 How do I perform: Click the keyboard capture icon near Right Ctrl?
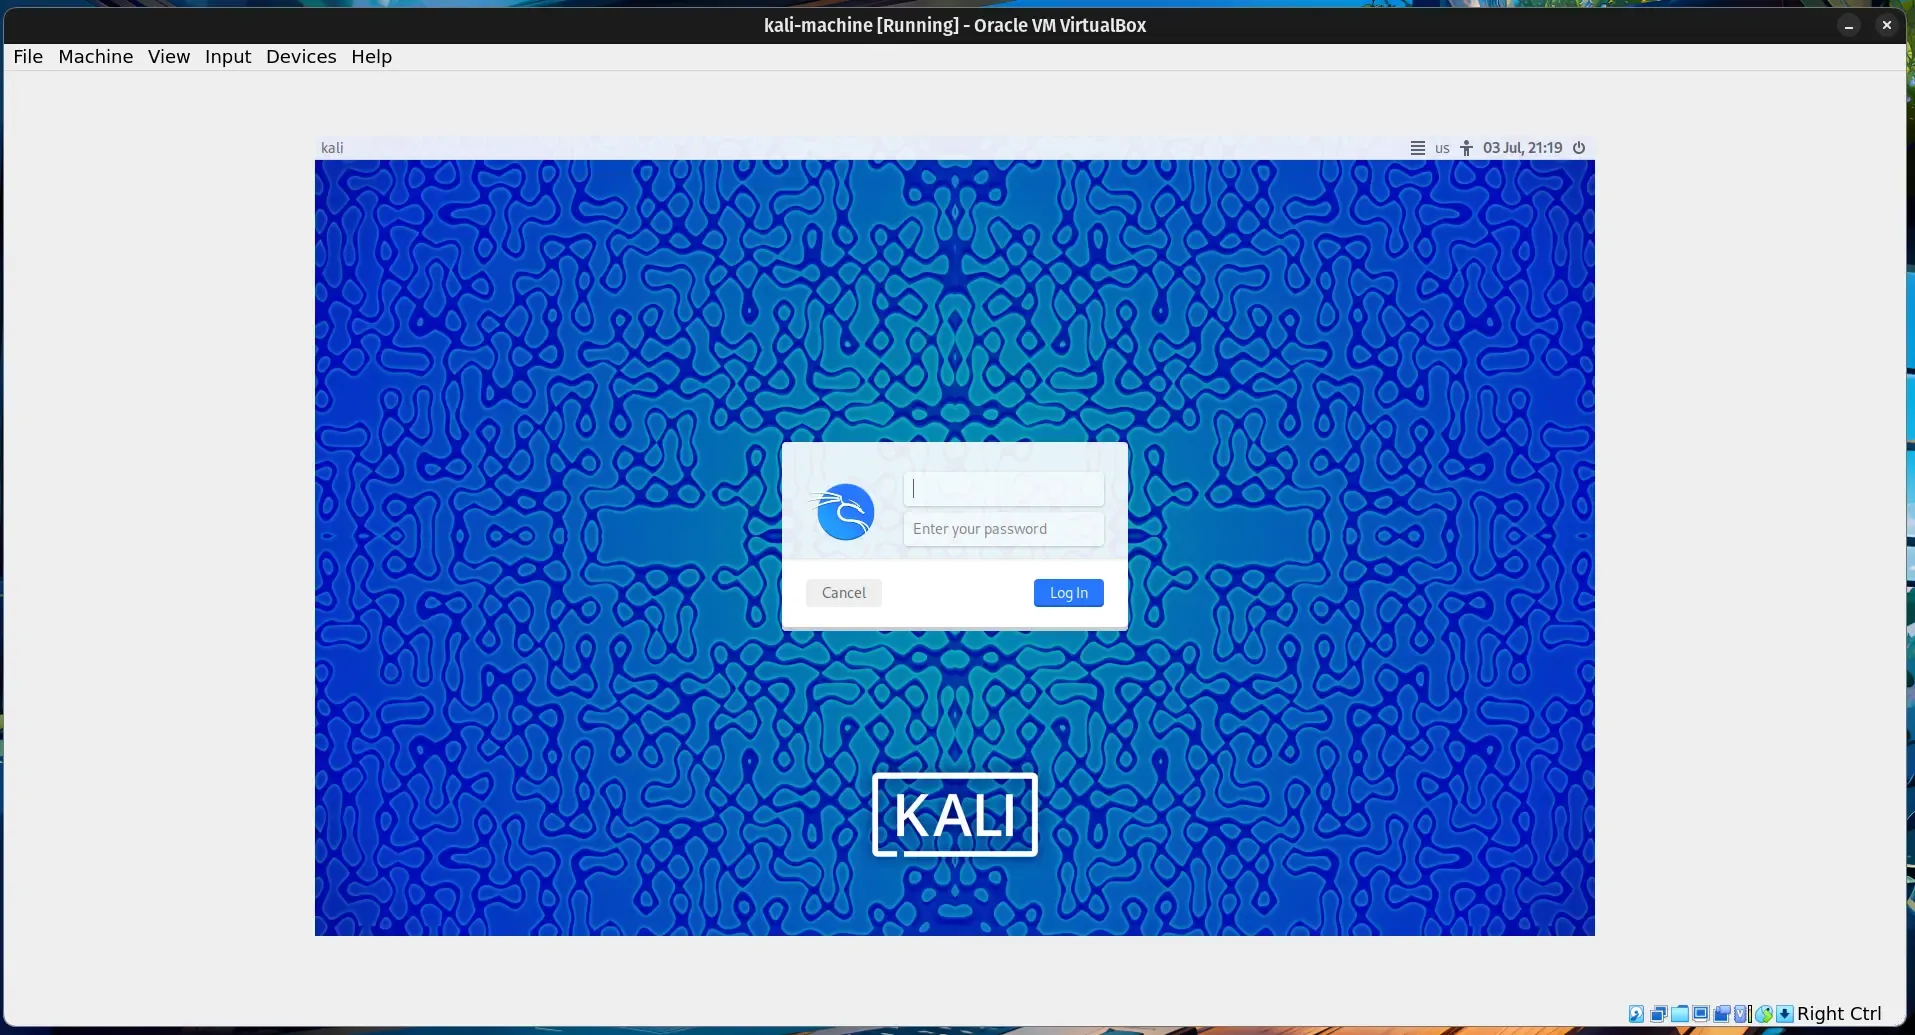(1786, 1014)
